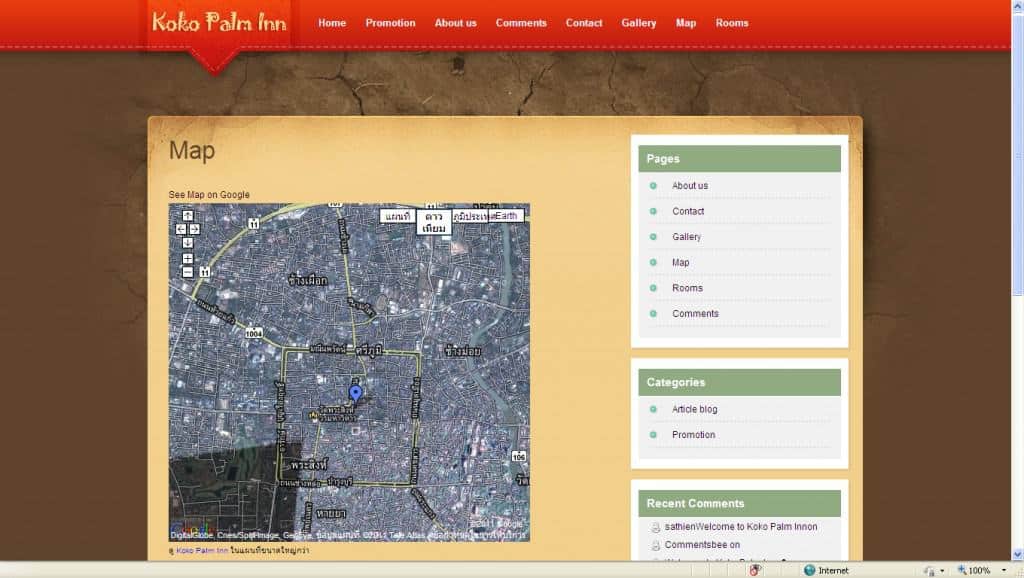Click the bullet icon beside About us
This screenshot has height=578, width=1024.
click(x=653, y=185)
